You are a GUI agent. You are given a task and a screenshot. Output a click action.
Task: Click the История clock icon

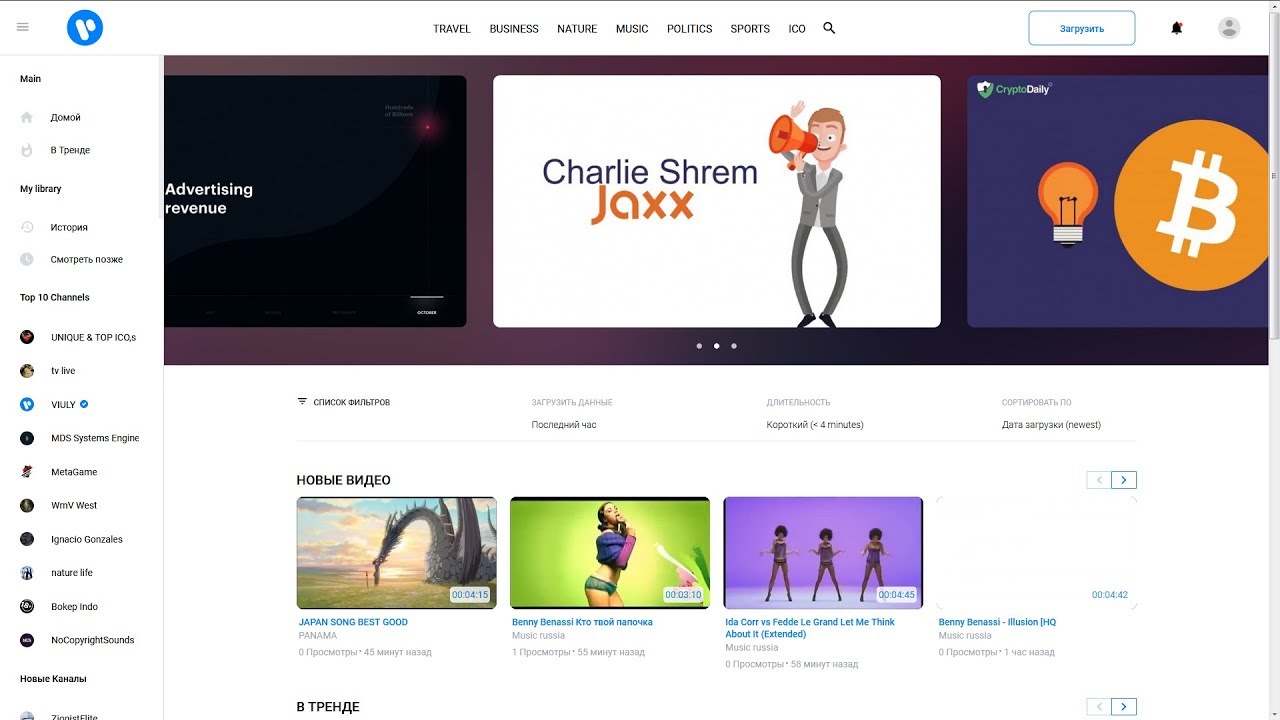[x=27, y=227]
